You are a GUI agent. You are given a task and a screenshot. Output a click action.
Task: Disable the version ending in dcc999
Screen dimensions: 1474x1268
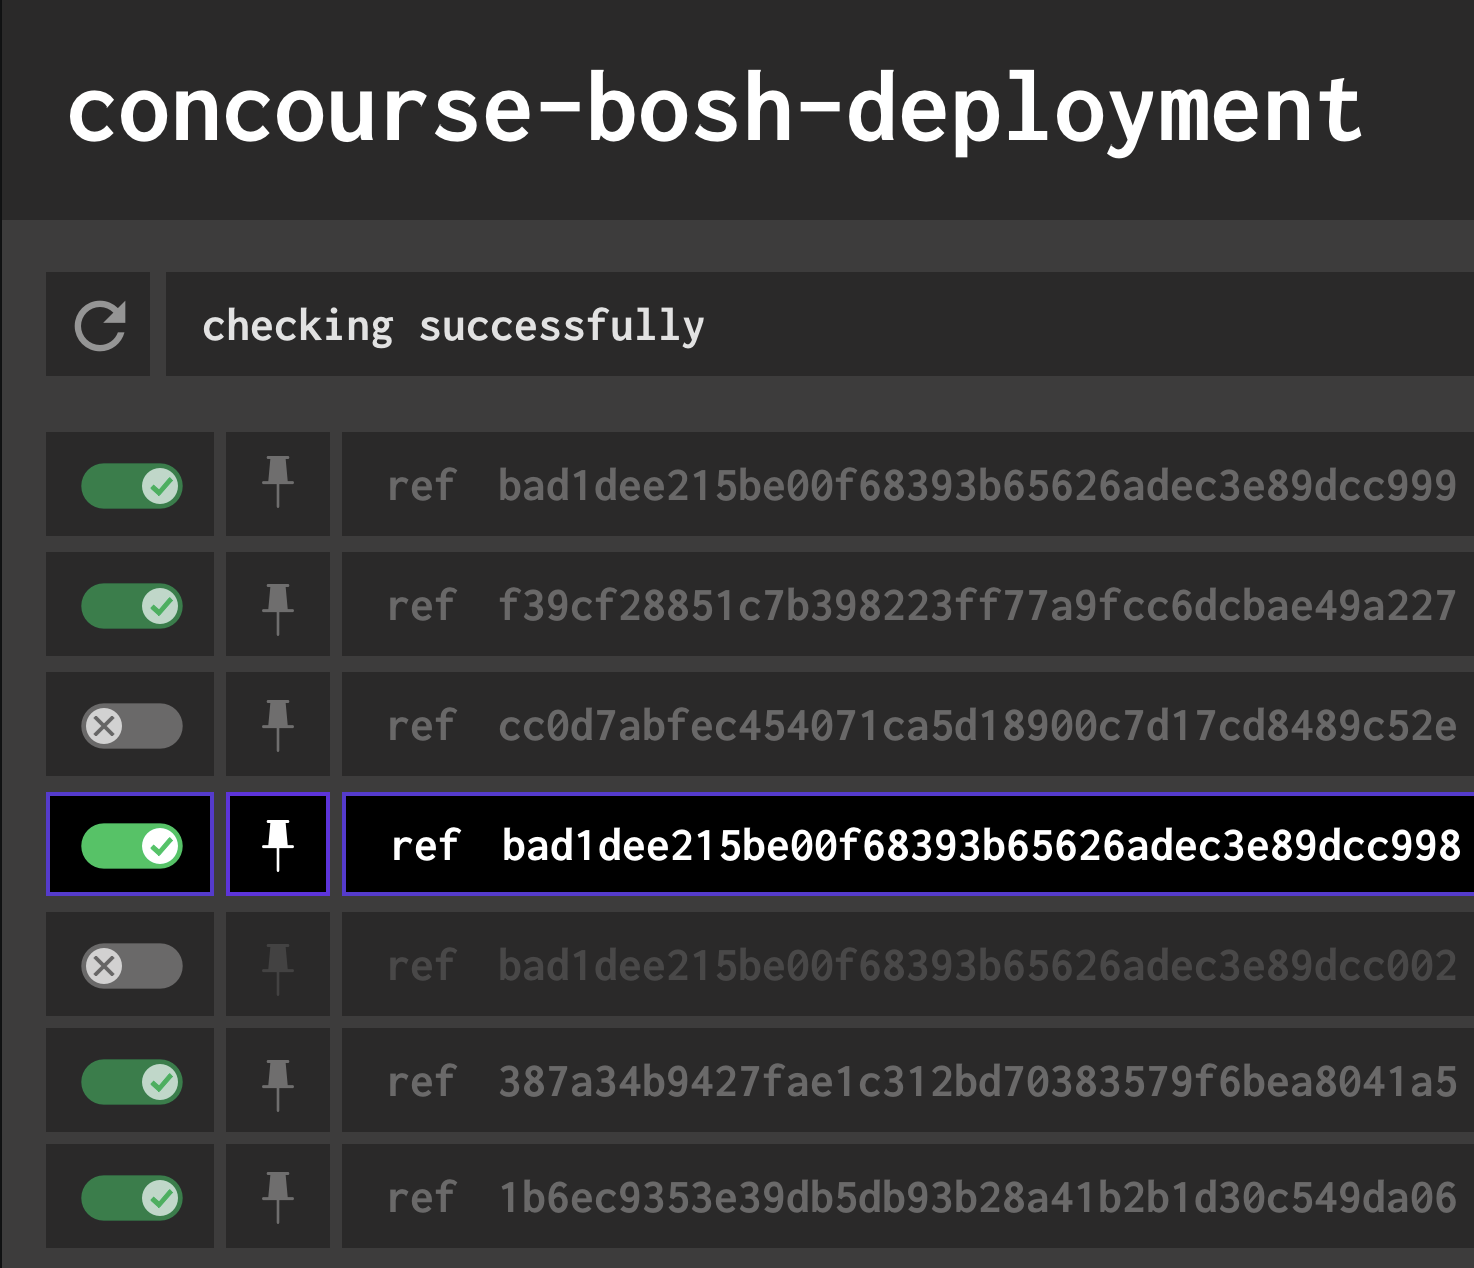tap(129, 485)
